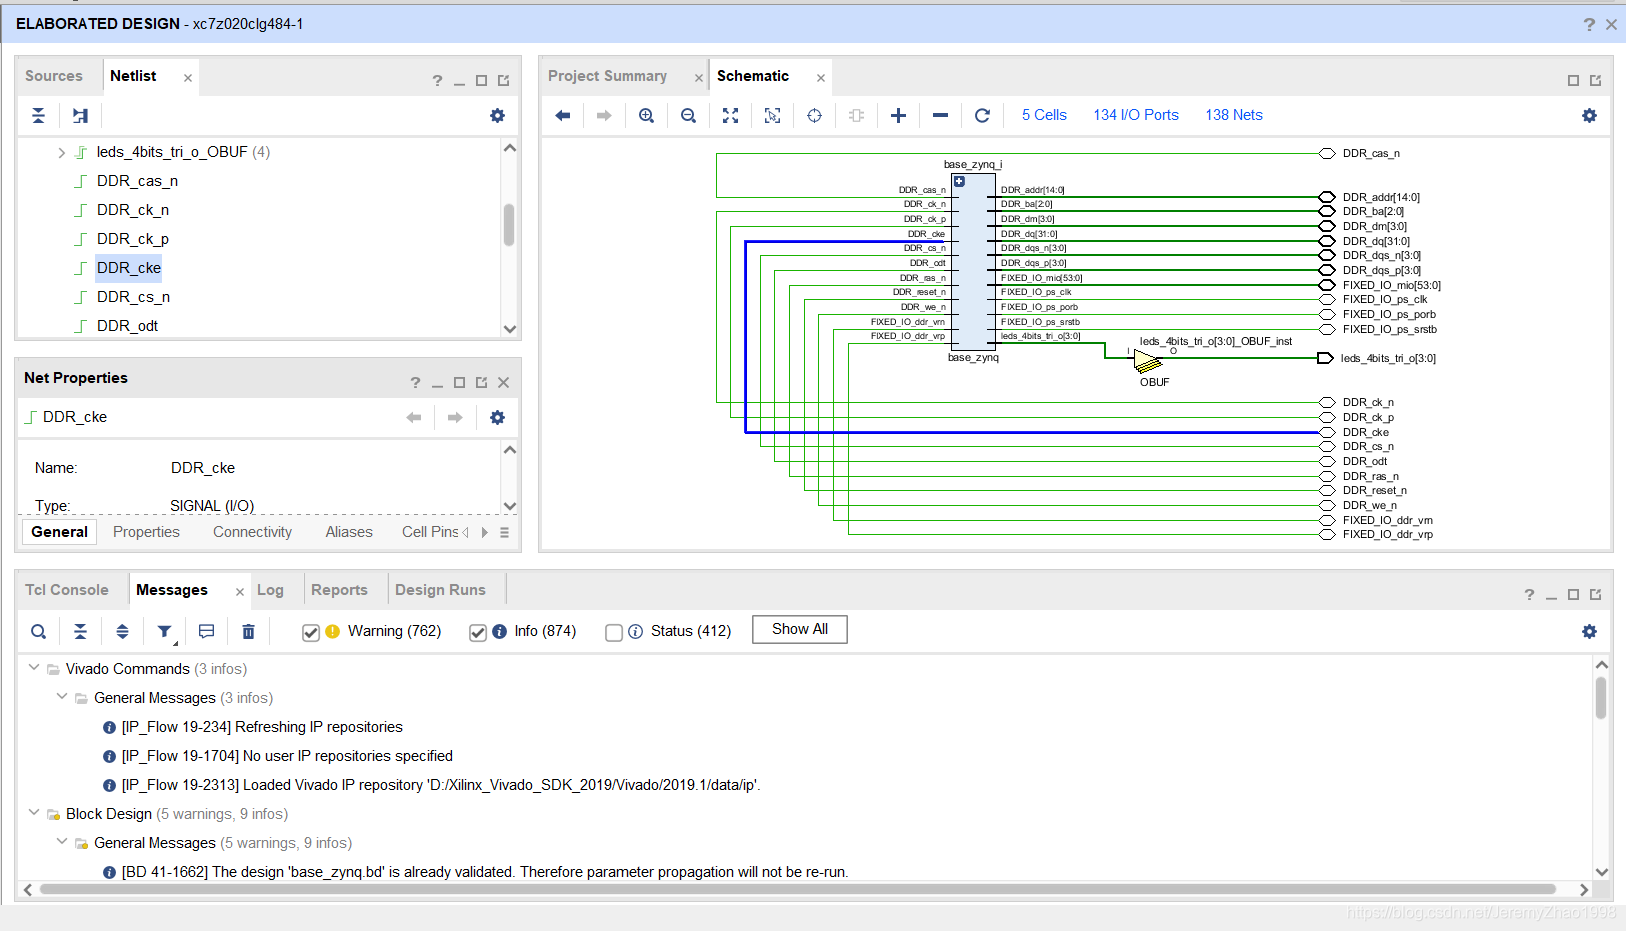Viewport: 1626px width, 931px height.
Task: Open the Tcl Console tab
Action: (67, 590)
